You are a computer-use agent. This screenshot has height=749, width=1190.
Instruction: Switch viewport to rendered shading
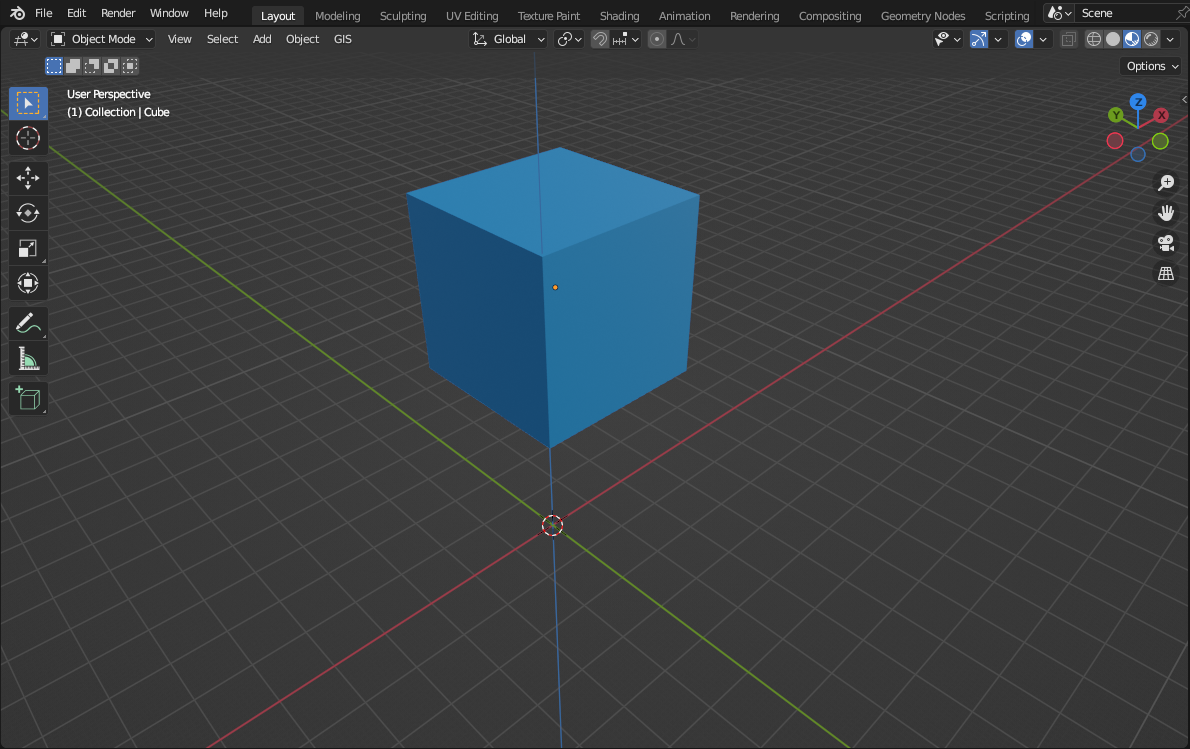(1149, 38)
